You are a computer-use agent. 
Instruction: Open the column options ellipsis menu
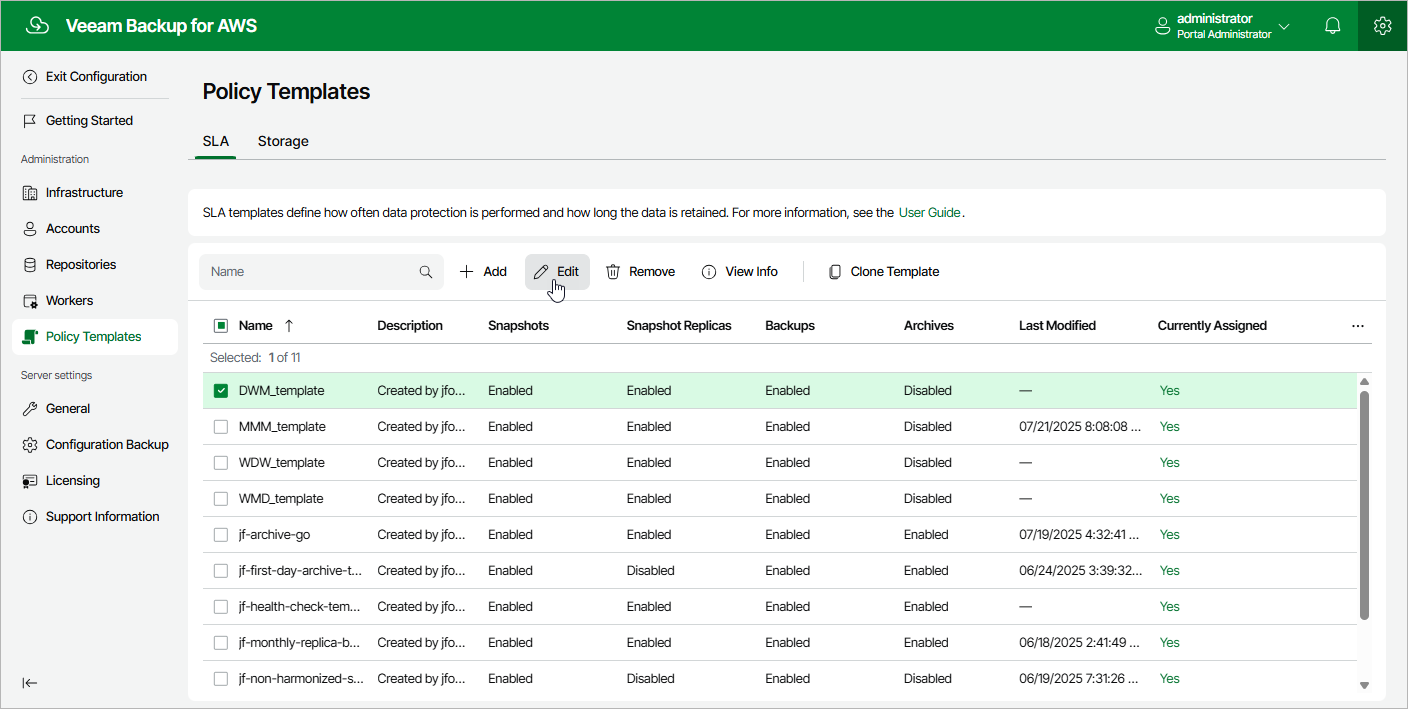click(1357, 326)
